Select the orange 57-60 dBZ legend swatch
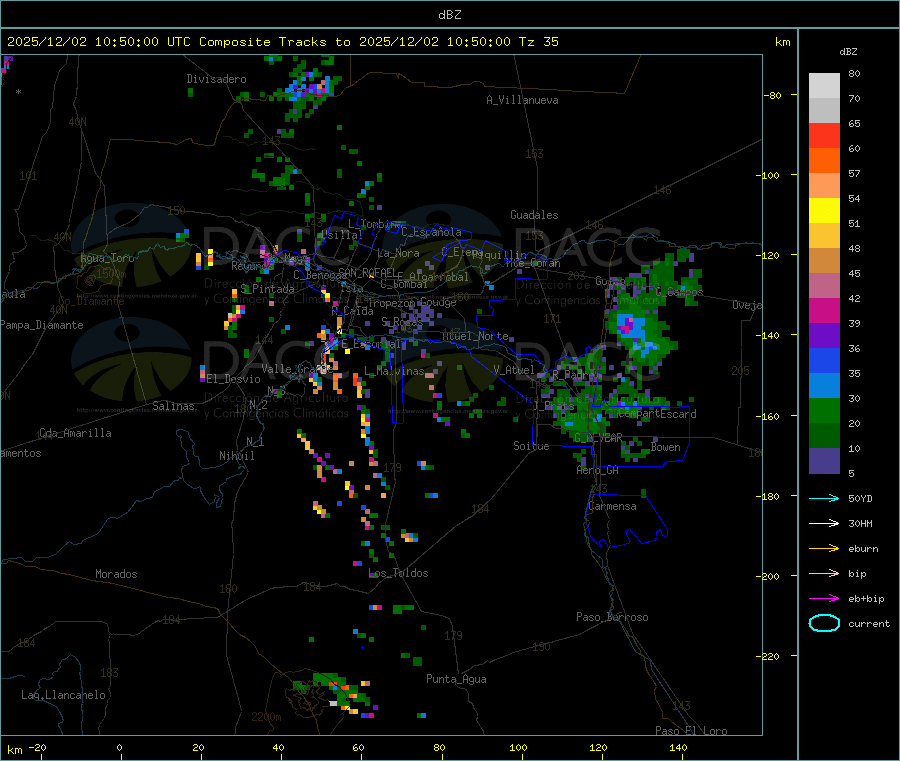This screenshot has height=761, width=900. tap(824, 161)
